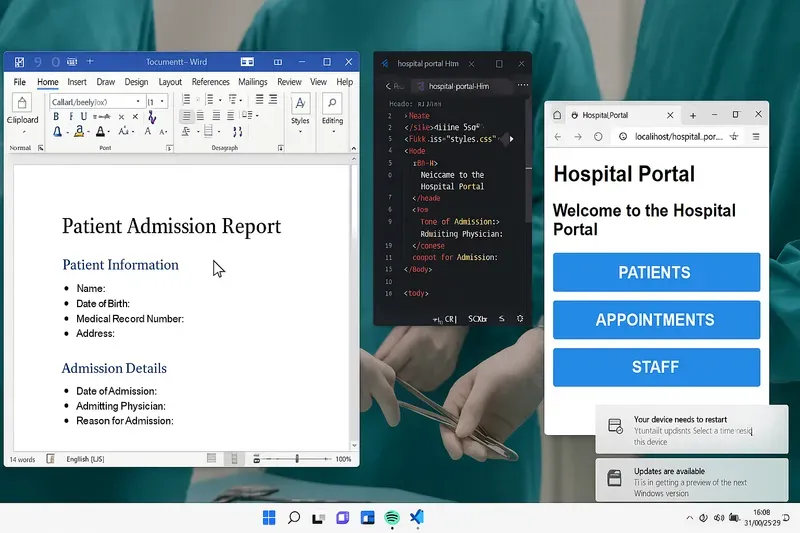Click the APPOINTMENTS button in Hospital Portal

[x=656, y=320]
